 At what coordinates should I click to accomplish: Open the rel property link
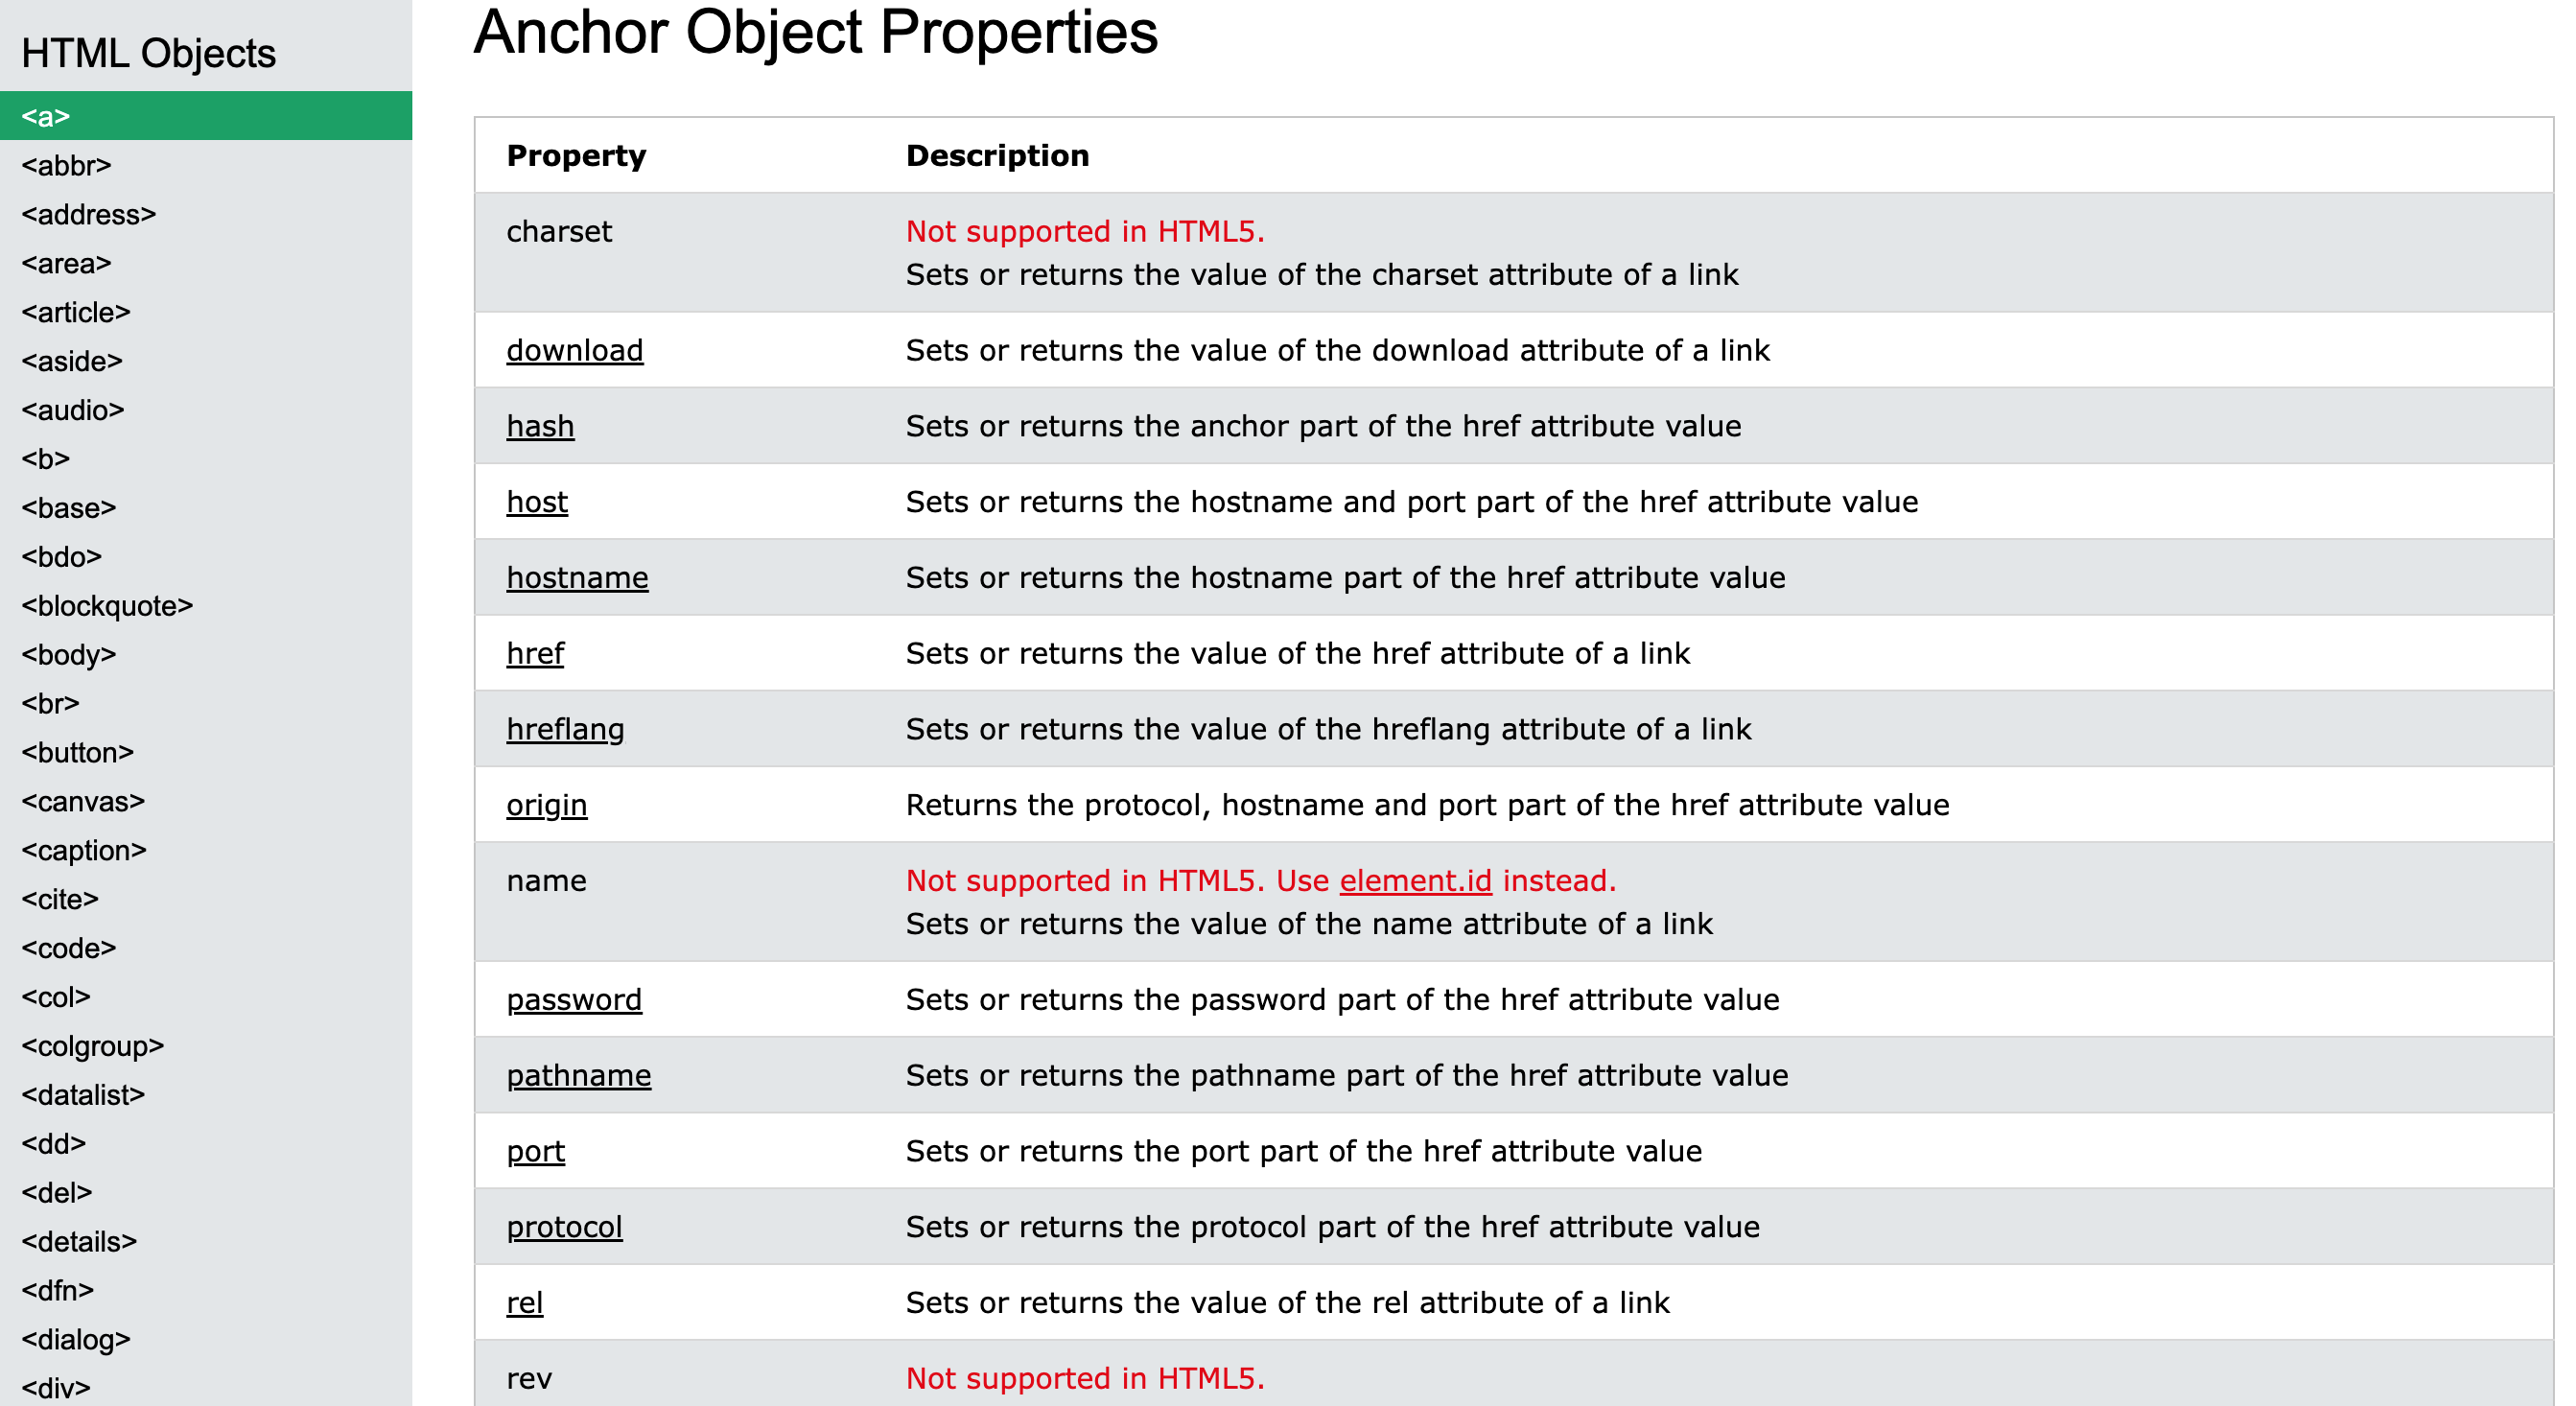click(524, 1303)
